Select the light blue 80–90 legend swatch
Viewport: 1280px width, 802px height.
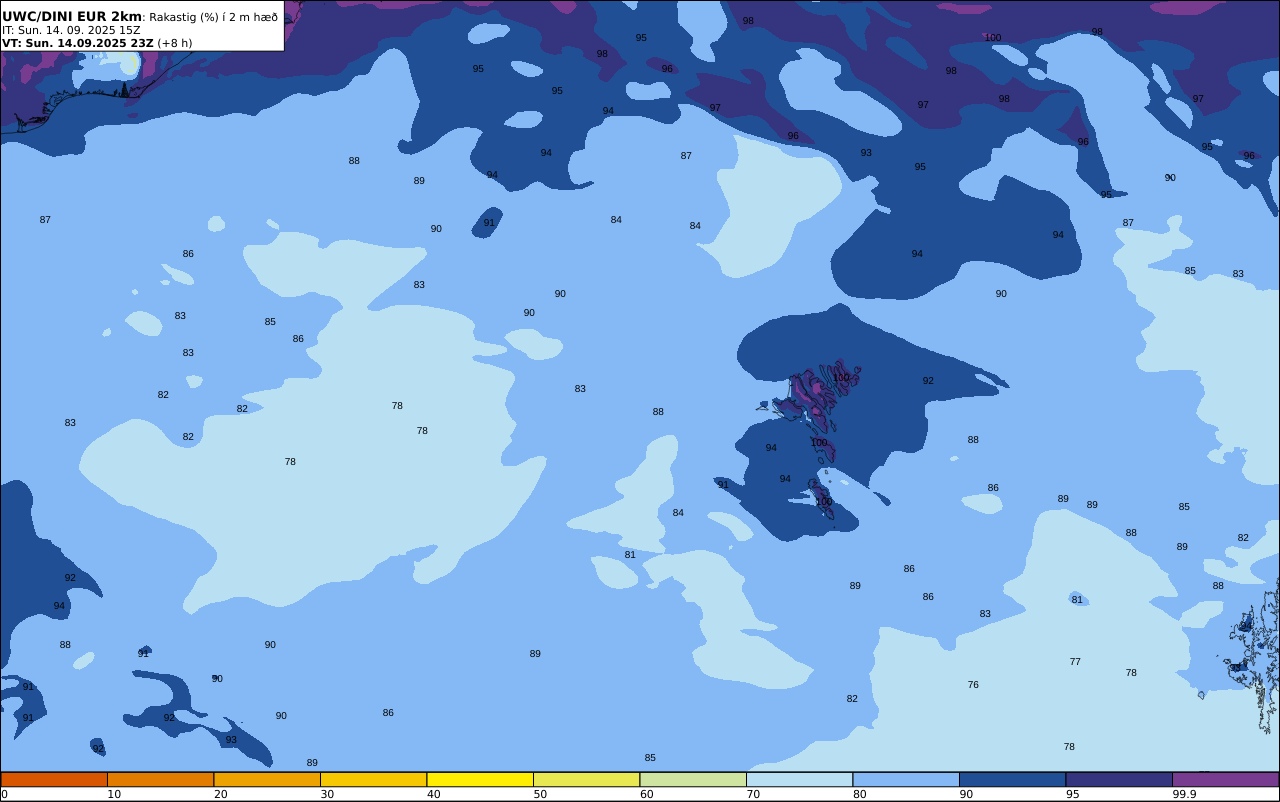click(x=906, y=779)
